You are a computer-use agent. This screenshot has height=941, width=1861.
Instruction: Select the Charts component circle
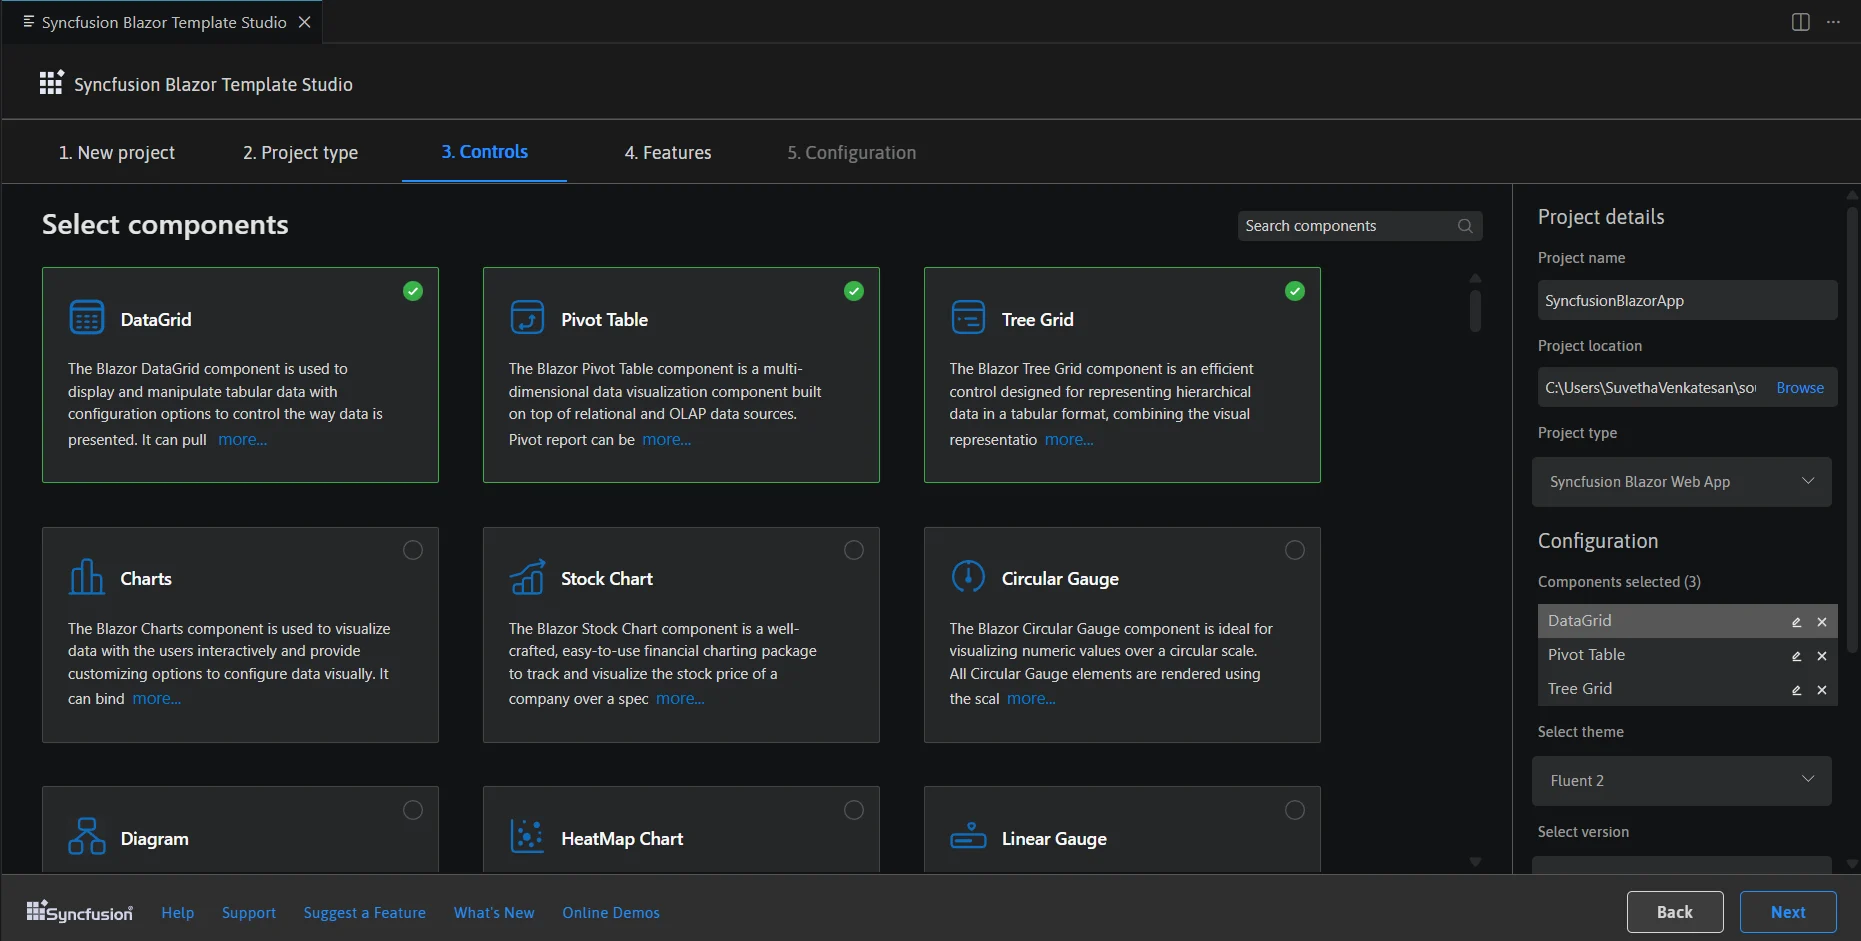(x=413, y=550)
